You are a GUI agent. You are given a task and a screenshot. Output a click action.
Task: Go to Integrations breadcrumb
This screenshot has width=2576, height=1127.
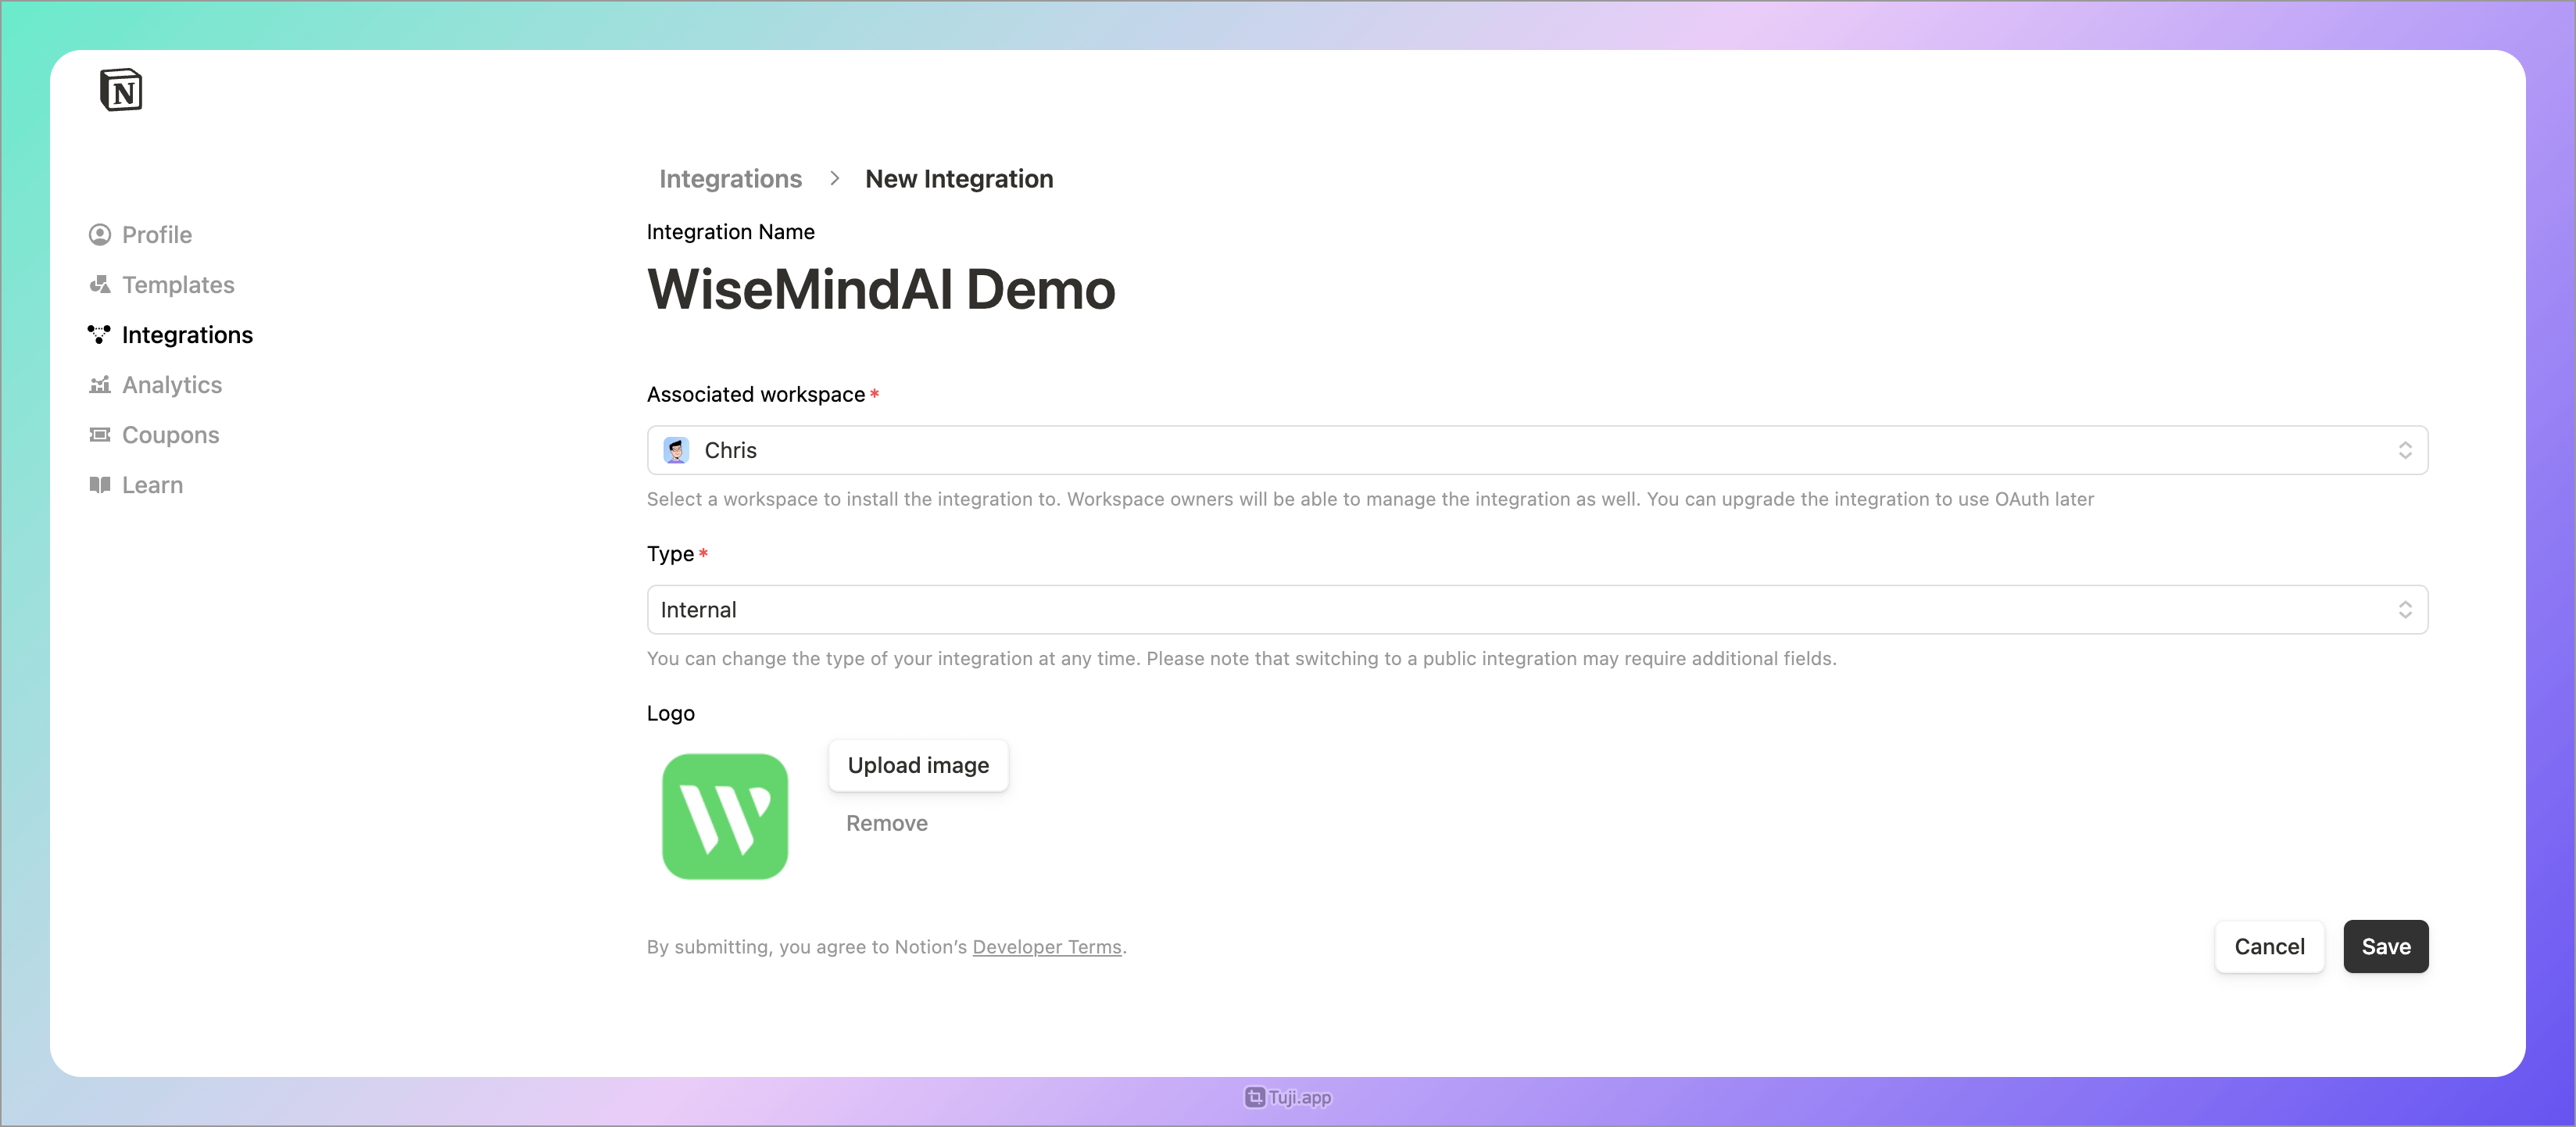coord(730,179)
